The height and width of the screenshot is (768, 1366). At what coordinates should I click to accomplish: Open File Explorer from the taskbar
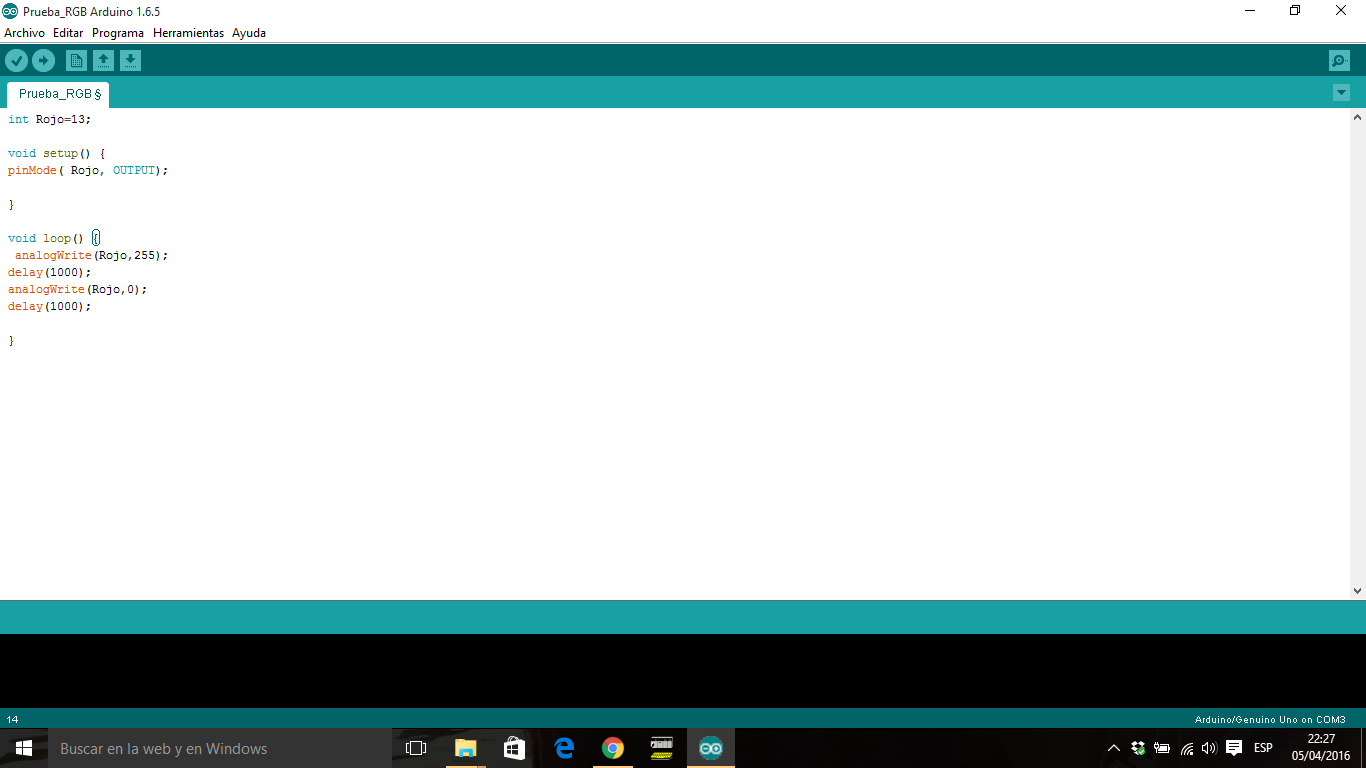(465, 748)
